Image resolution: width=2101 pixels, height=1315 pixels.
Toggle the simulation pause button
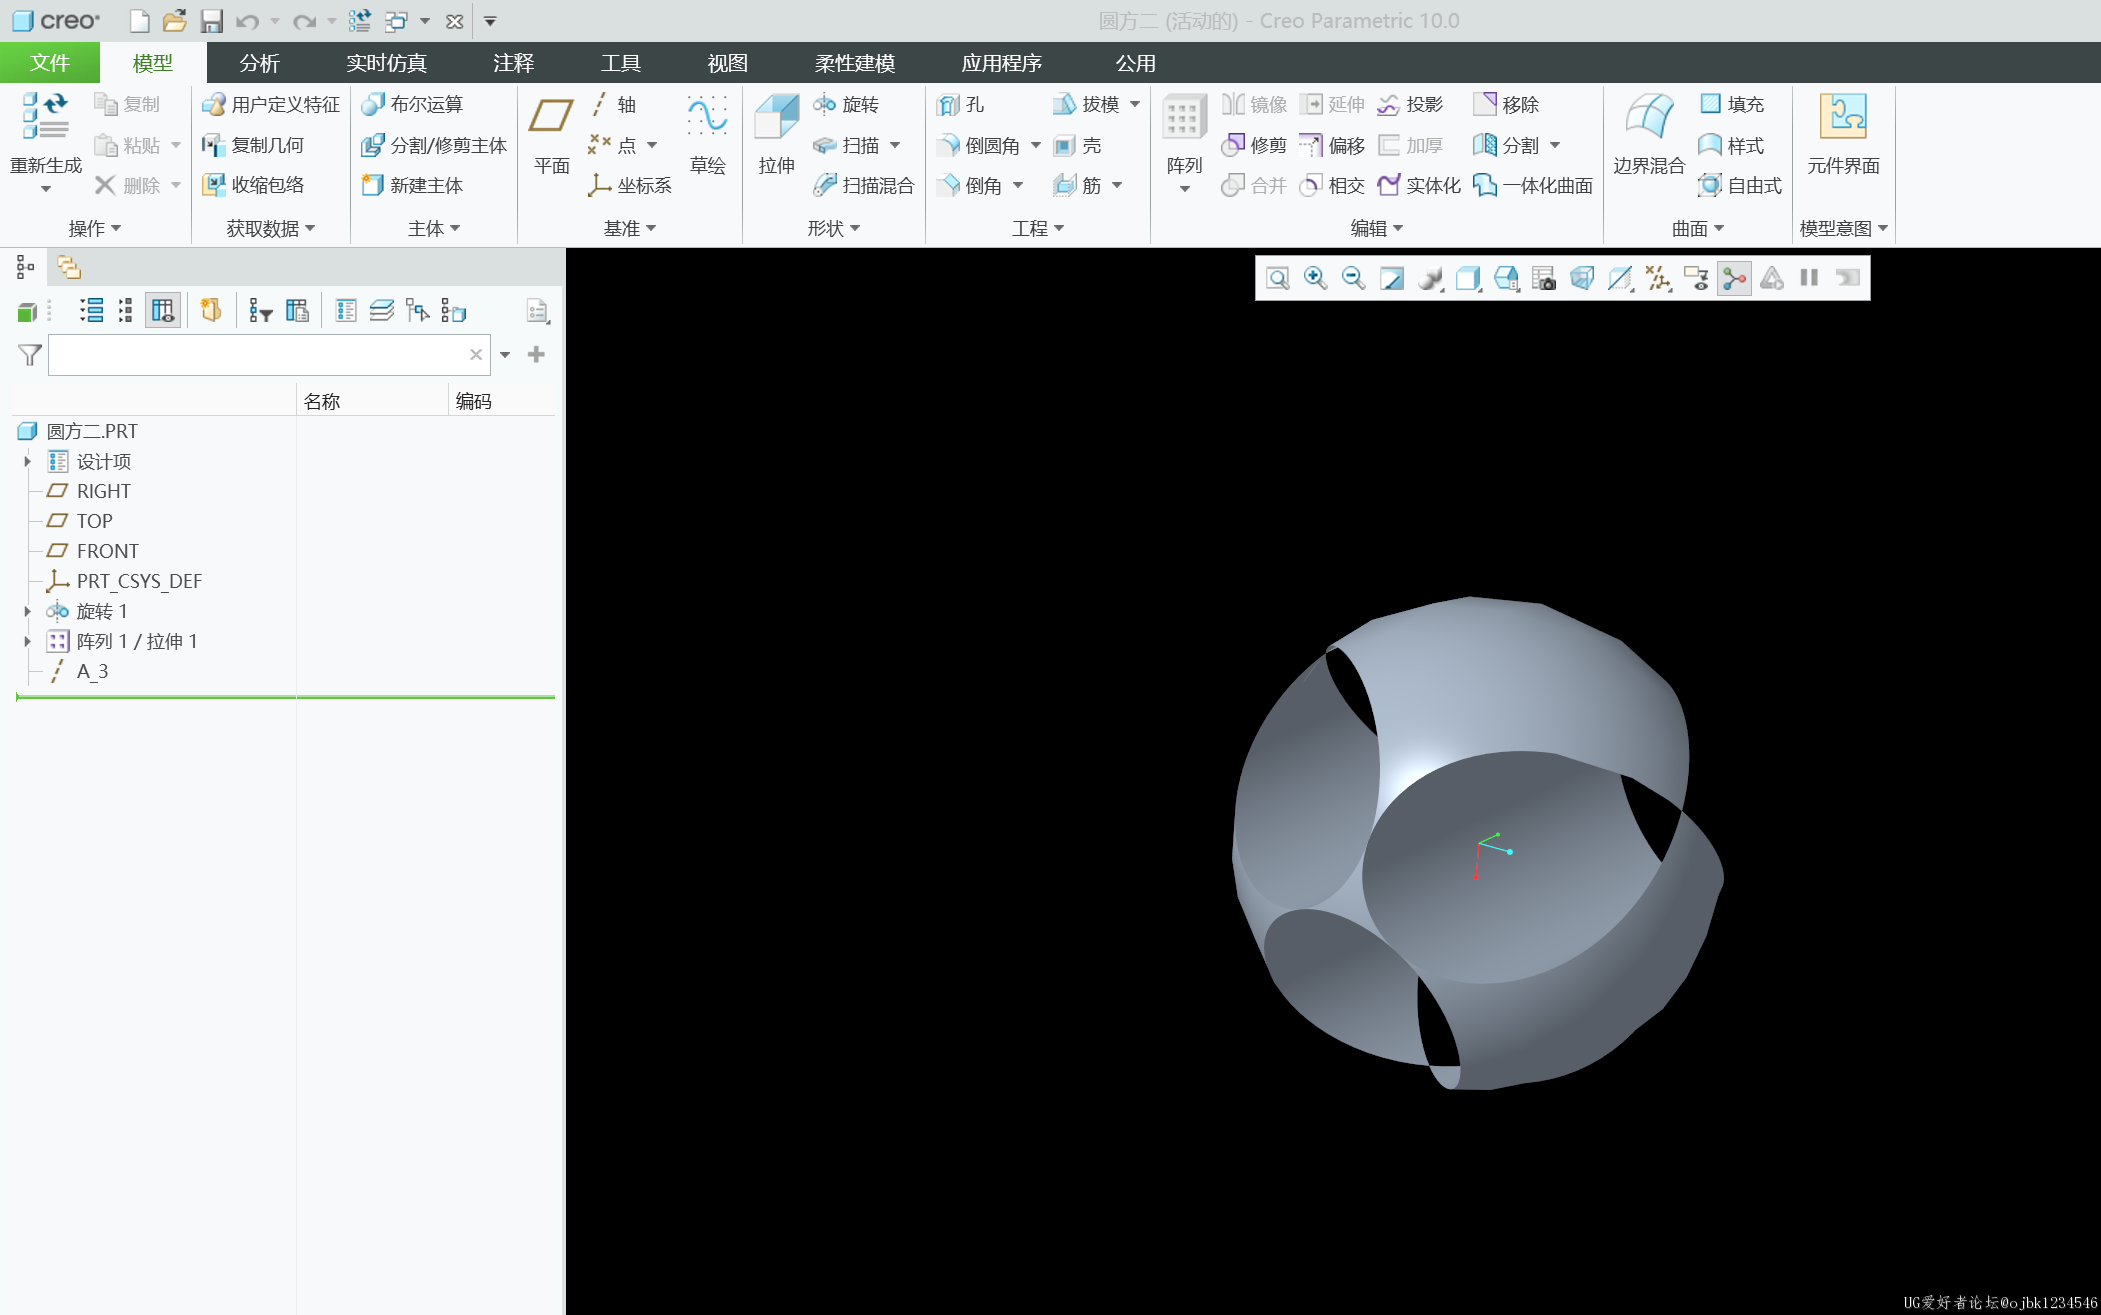pyautogui.click(x=1809, y=278)
